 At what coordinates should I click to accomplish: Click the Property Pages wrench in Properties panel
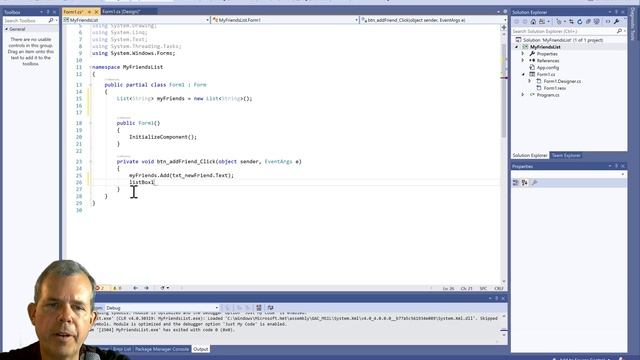pos(535,182)
